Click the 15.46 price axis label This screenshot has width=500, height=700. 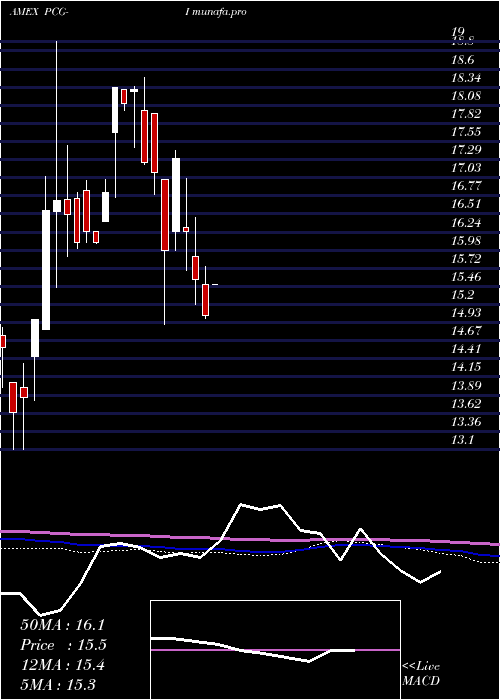coord(466,276)
